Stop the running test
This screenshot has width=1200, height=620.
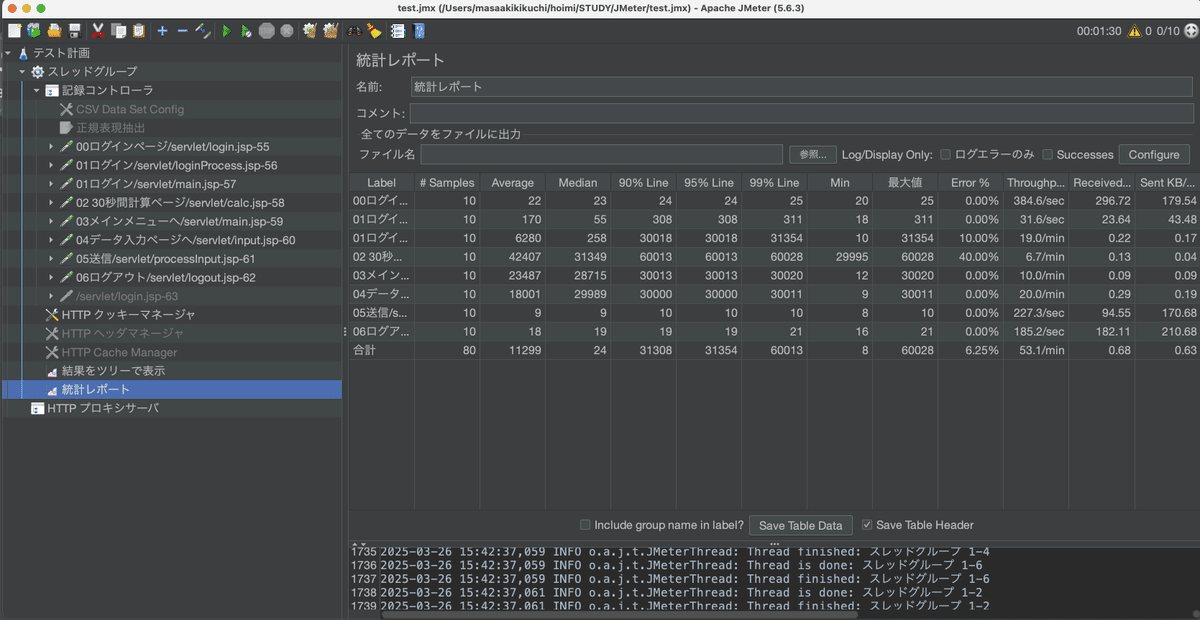coord(266,31)
